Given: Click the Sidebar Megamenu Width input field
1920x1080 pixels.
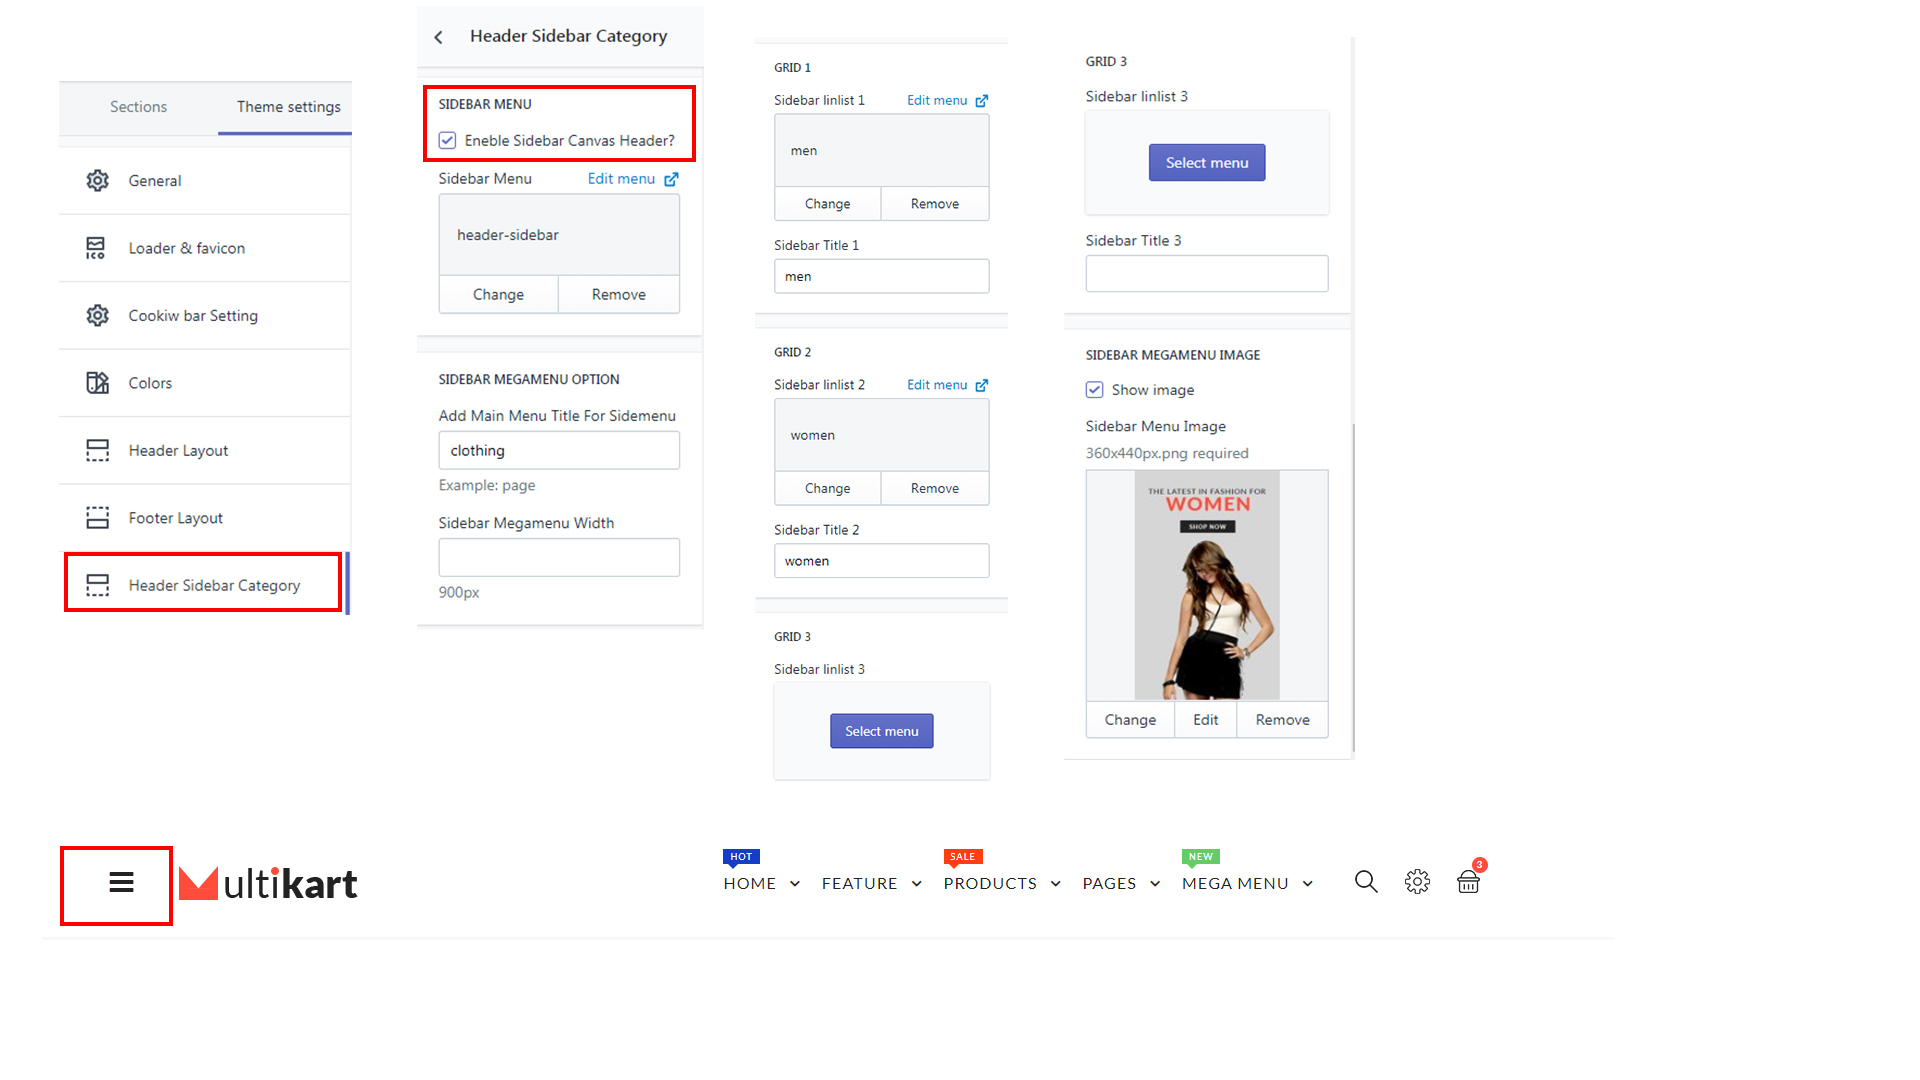Looking at the screenshot, I should pos(559,557).
